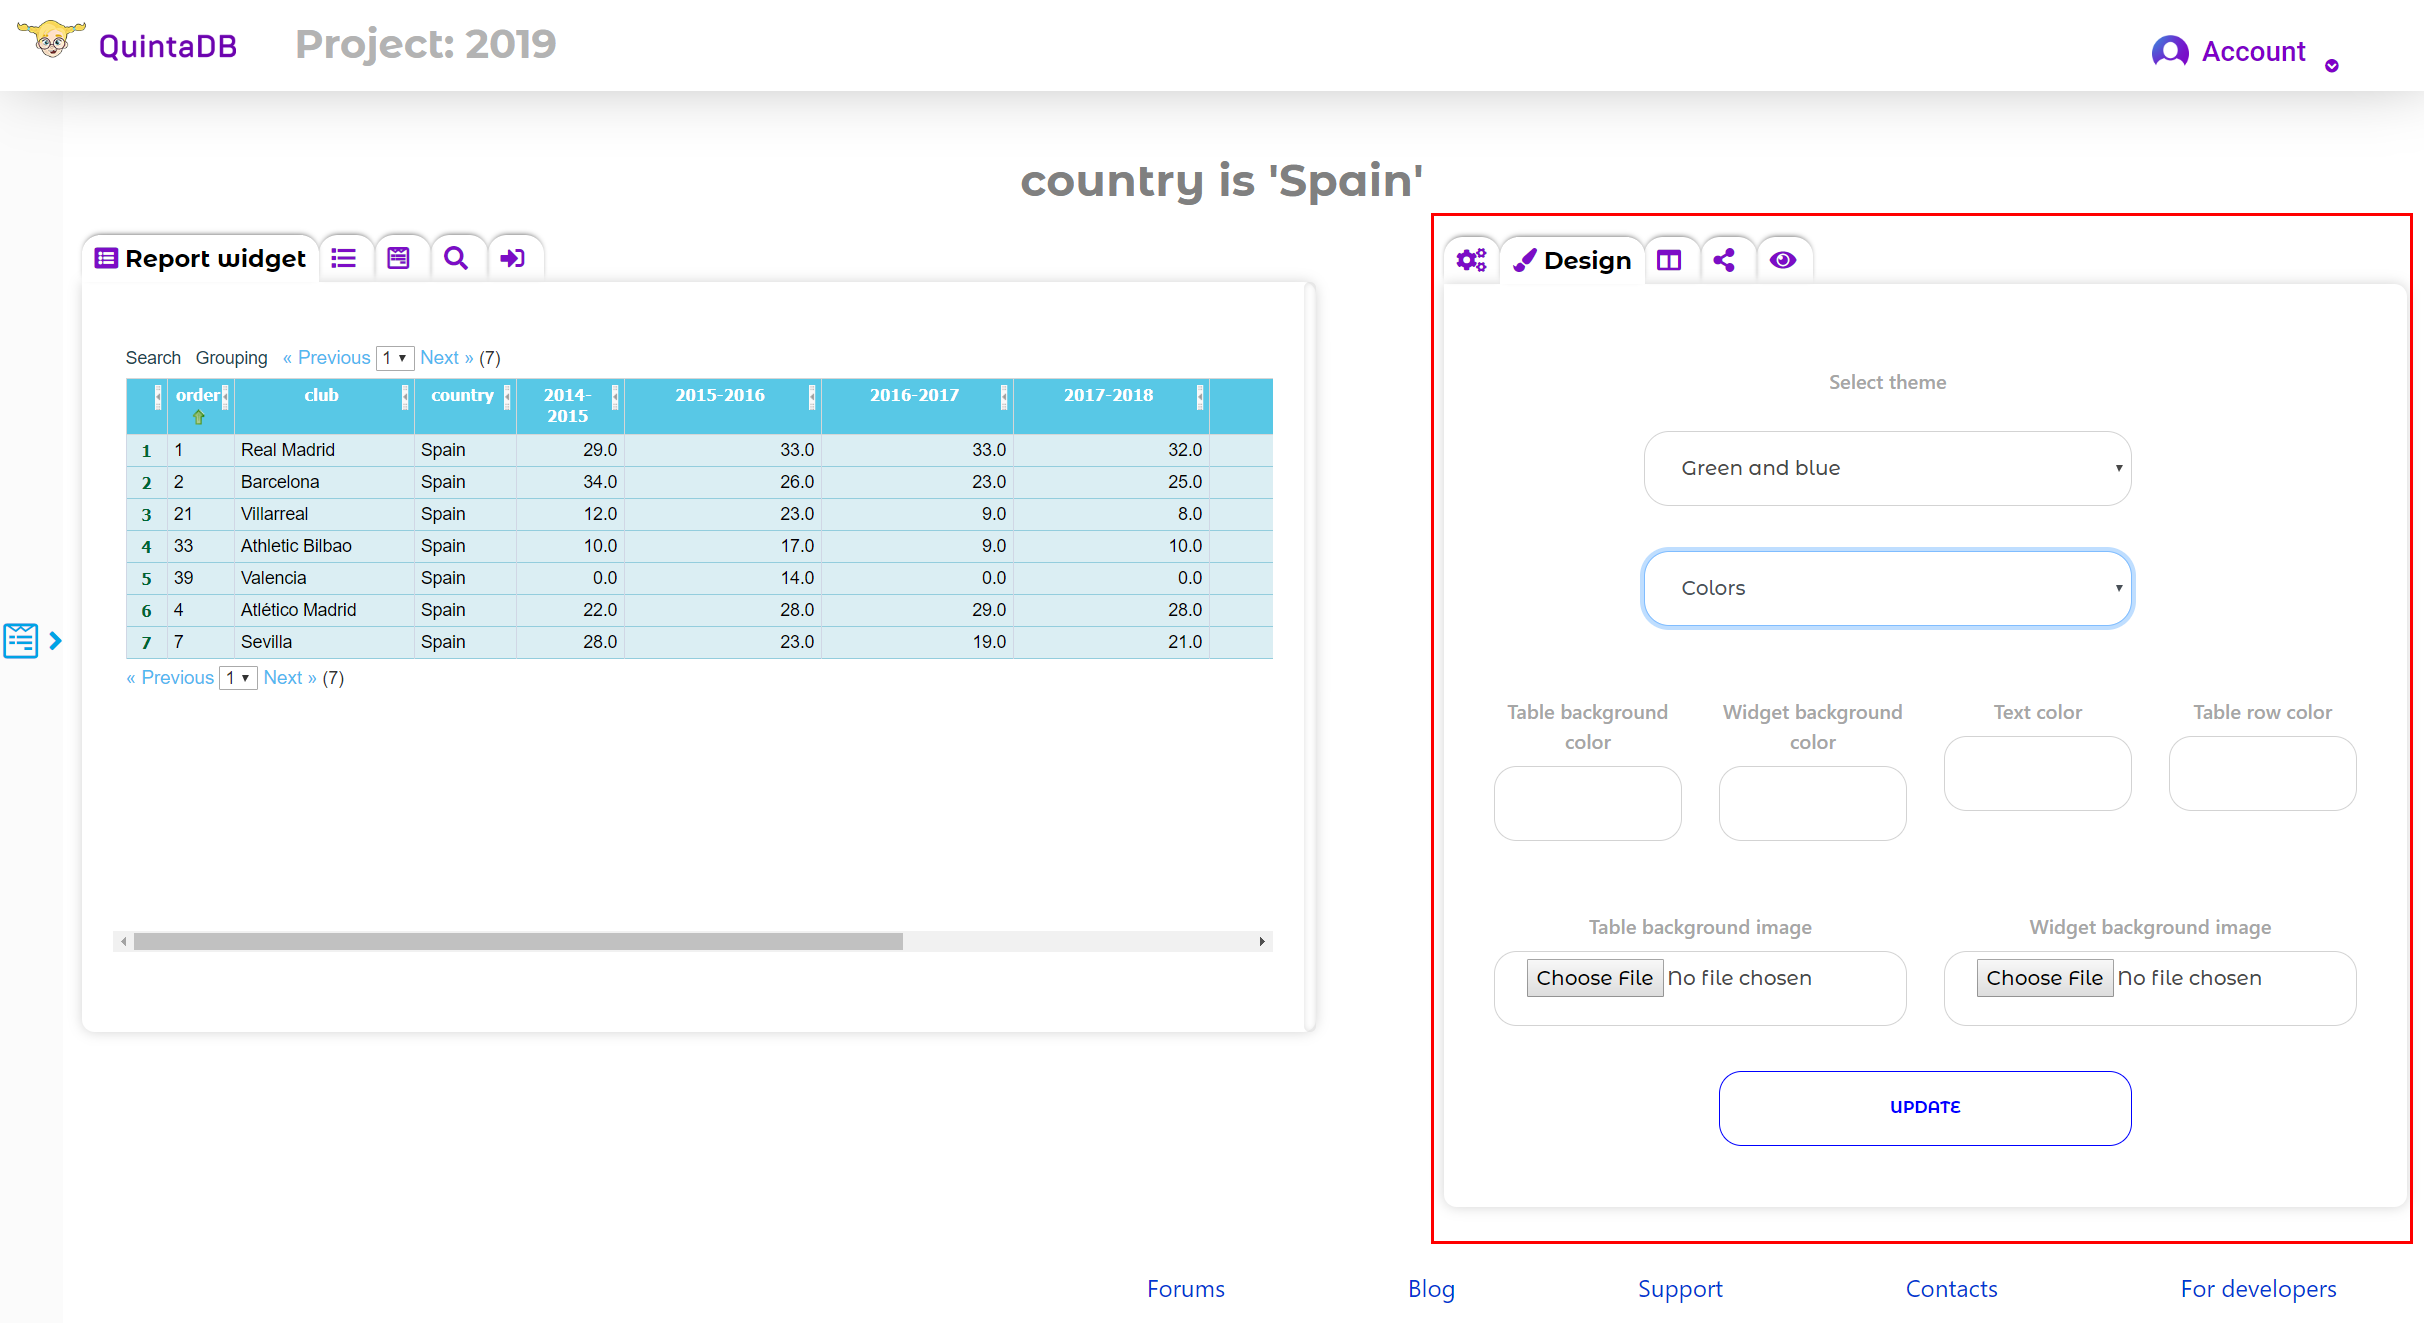This screenshot has width=2424, height=1323.
Task: Click the Real Madrid cell
Action: [x=324, y=450]
